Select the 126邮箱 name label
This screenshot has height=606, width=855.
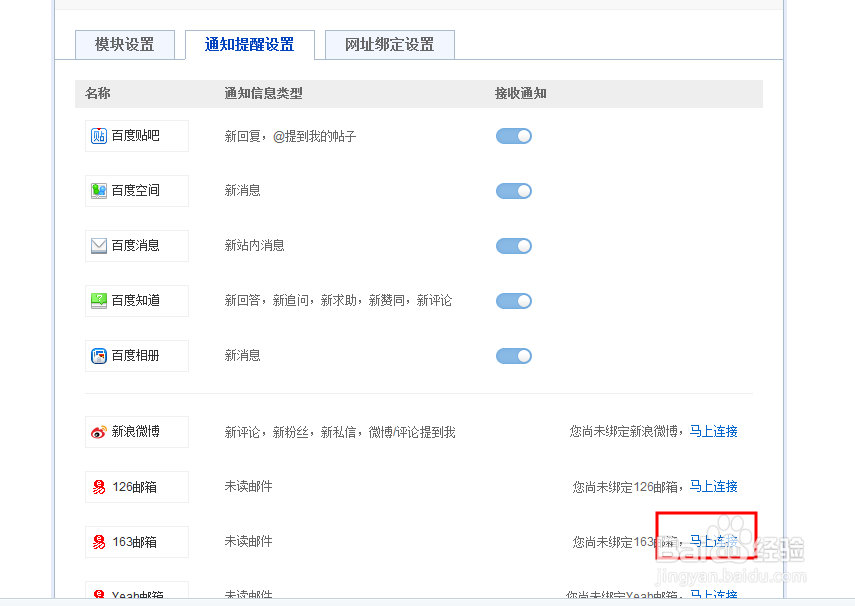134,487
